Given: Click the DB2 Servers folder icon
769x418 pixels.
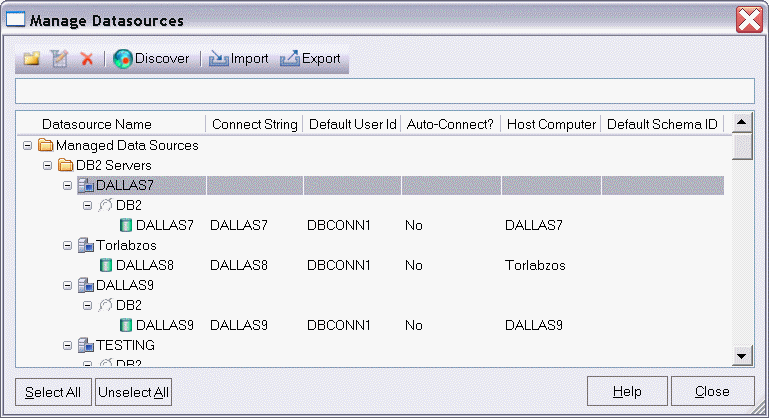Looking at the screenshot, I should [x=66, y=165].
